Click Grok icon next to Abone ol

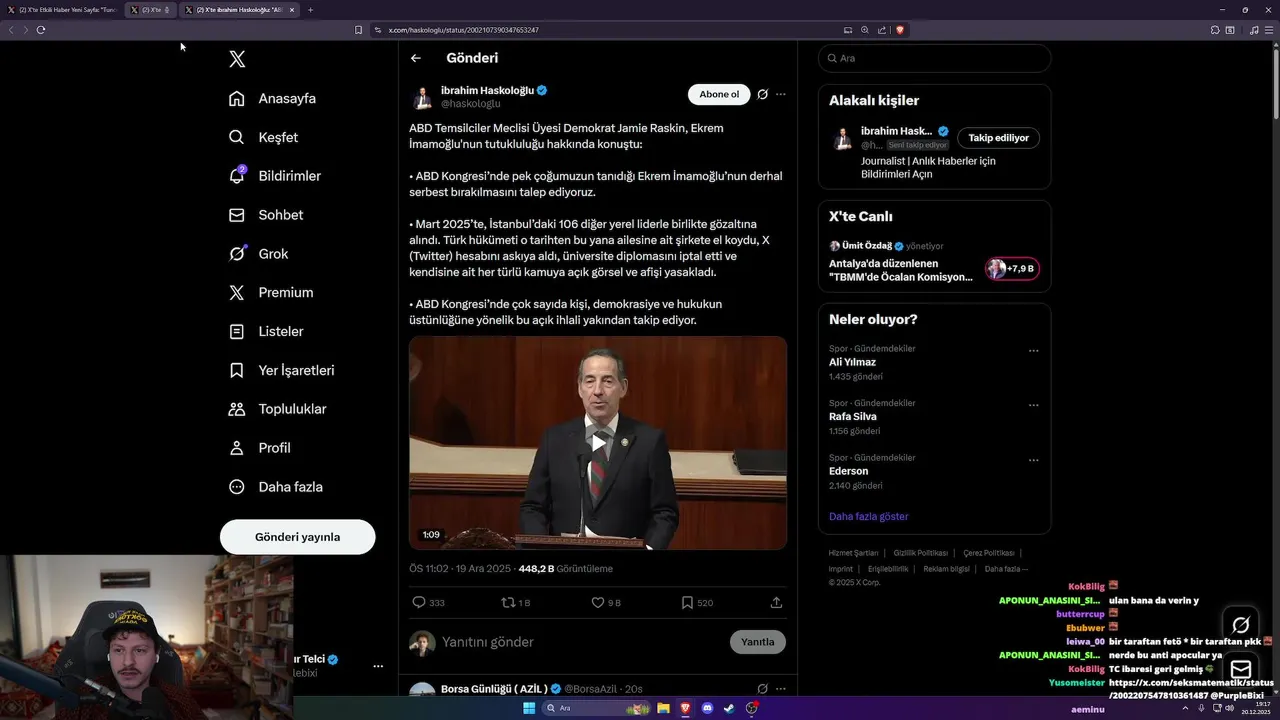762,94
